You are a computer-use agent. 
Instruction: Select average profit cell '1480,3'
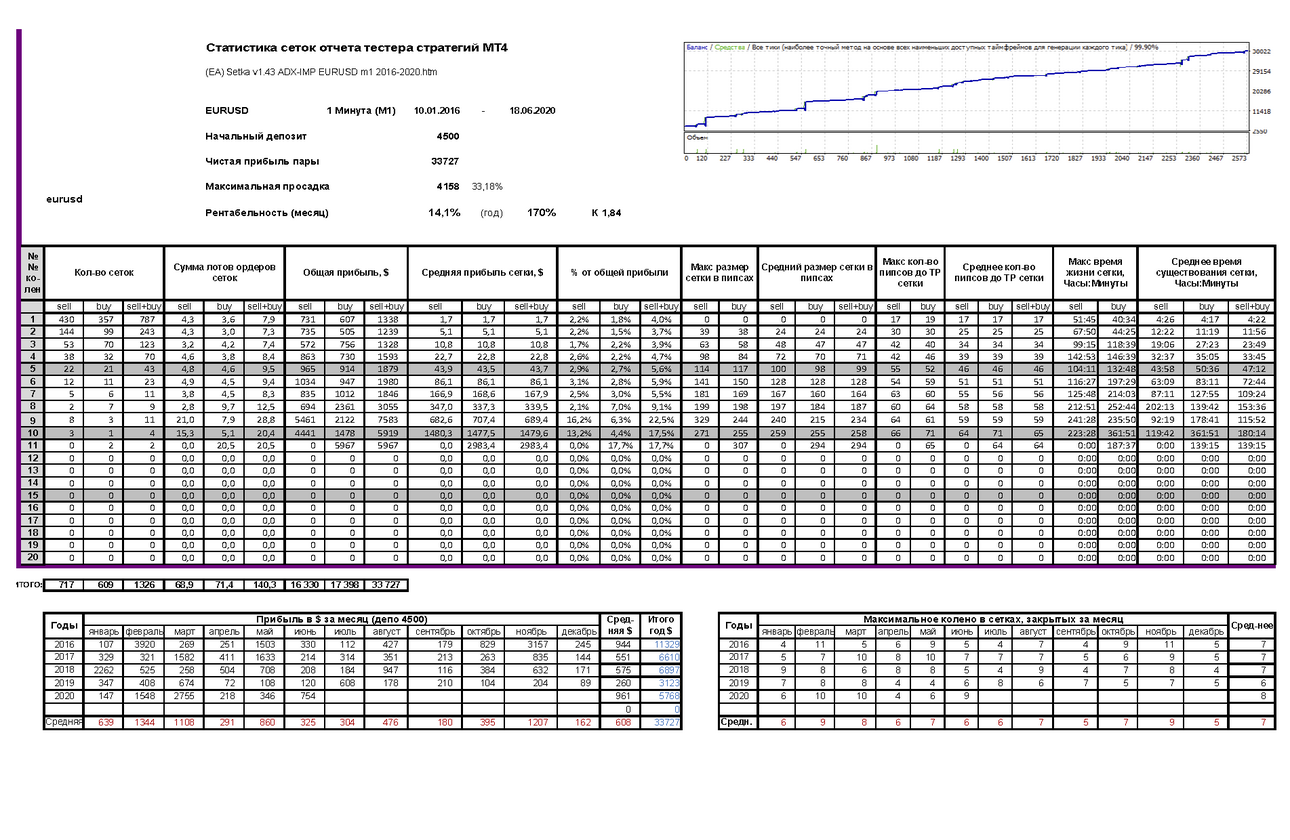tap(435, 432)
